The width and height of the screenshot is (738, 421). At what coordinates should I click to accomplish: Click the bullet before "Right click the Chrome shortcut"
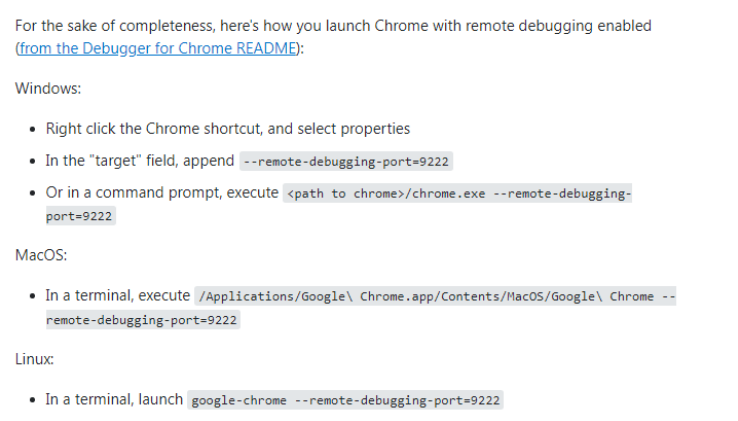[x=34, y=130]
